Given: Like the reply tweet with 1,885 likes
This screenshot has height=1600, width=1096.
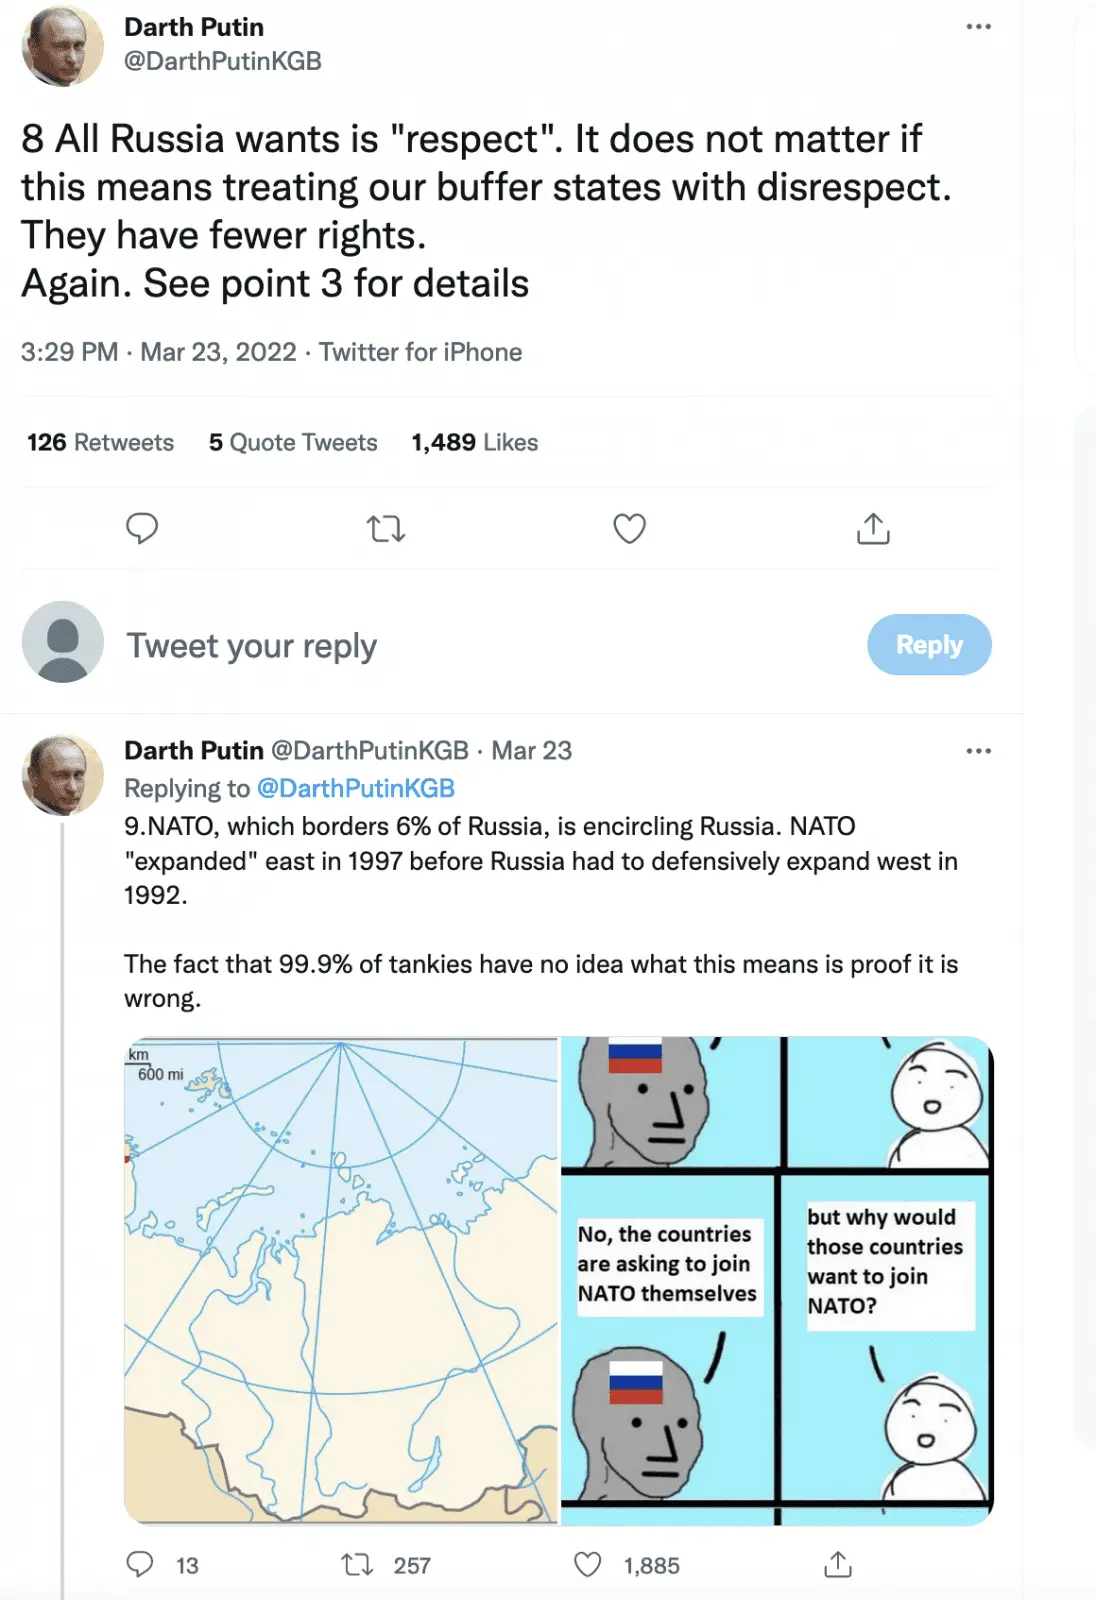Looking at the screenshot, I should [588, 1564].
